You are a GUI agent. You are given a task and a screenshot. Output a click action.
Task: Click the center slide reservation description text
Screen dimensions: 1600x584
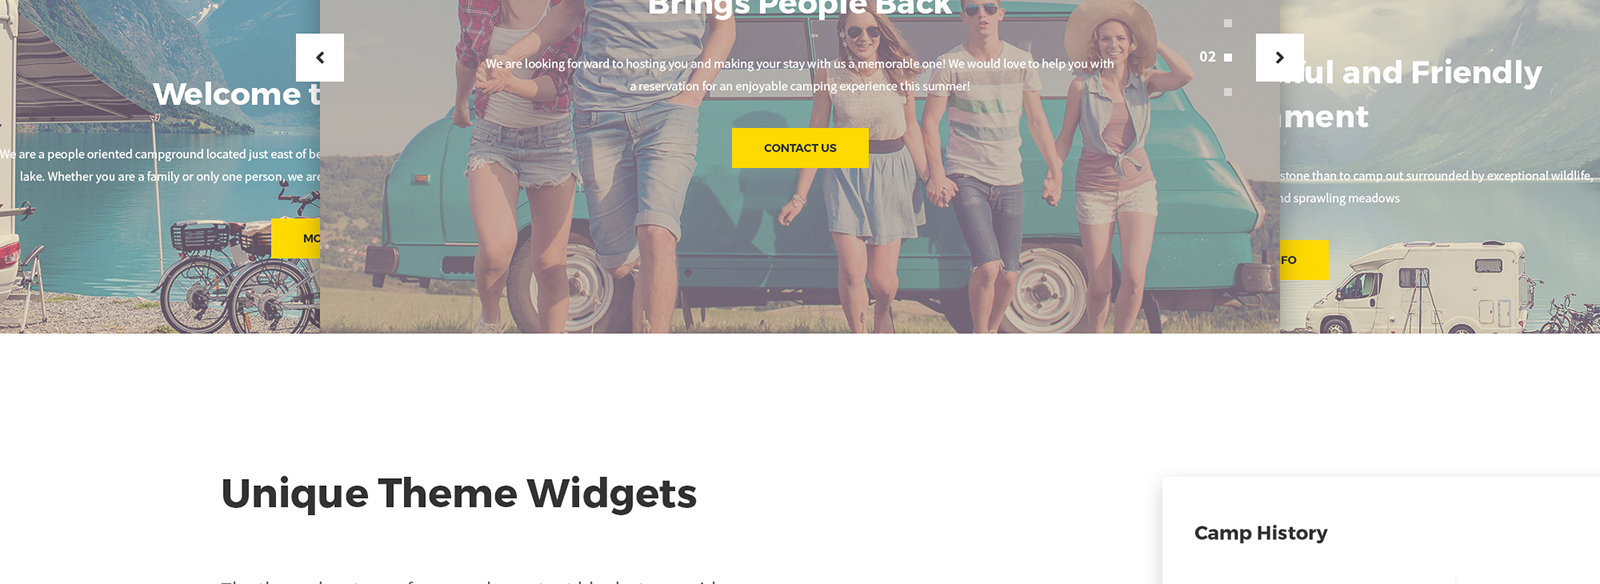(x=800, y=75)
